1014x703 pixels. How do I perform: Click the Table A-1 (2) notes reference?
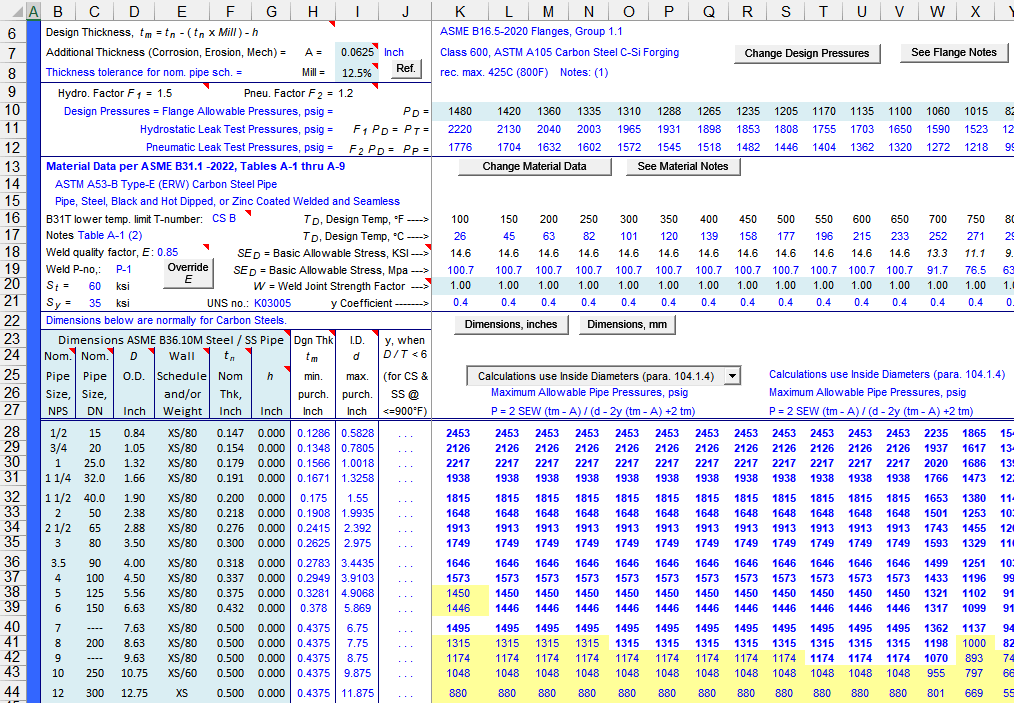point(110,235)
